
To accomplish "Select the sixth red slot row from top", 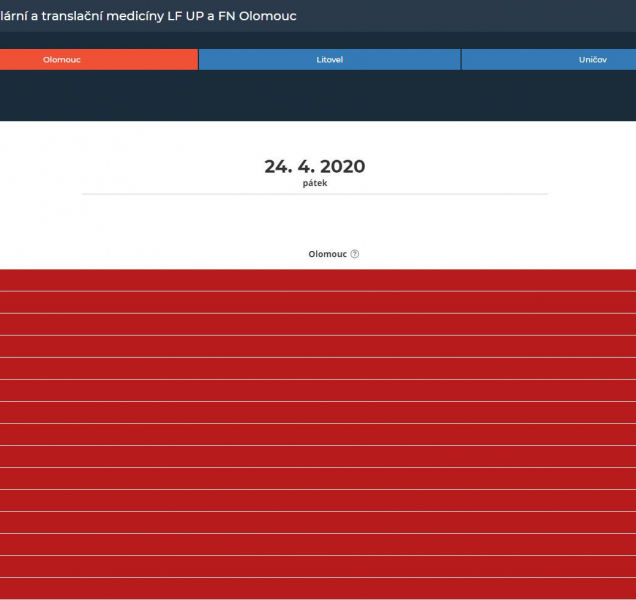I will pyautogui.click(x=318, y=390).
